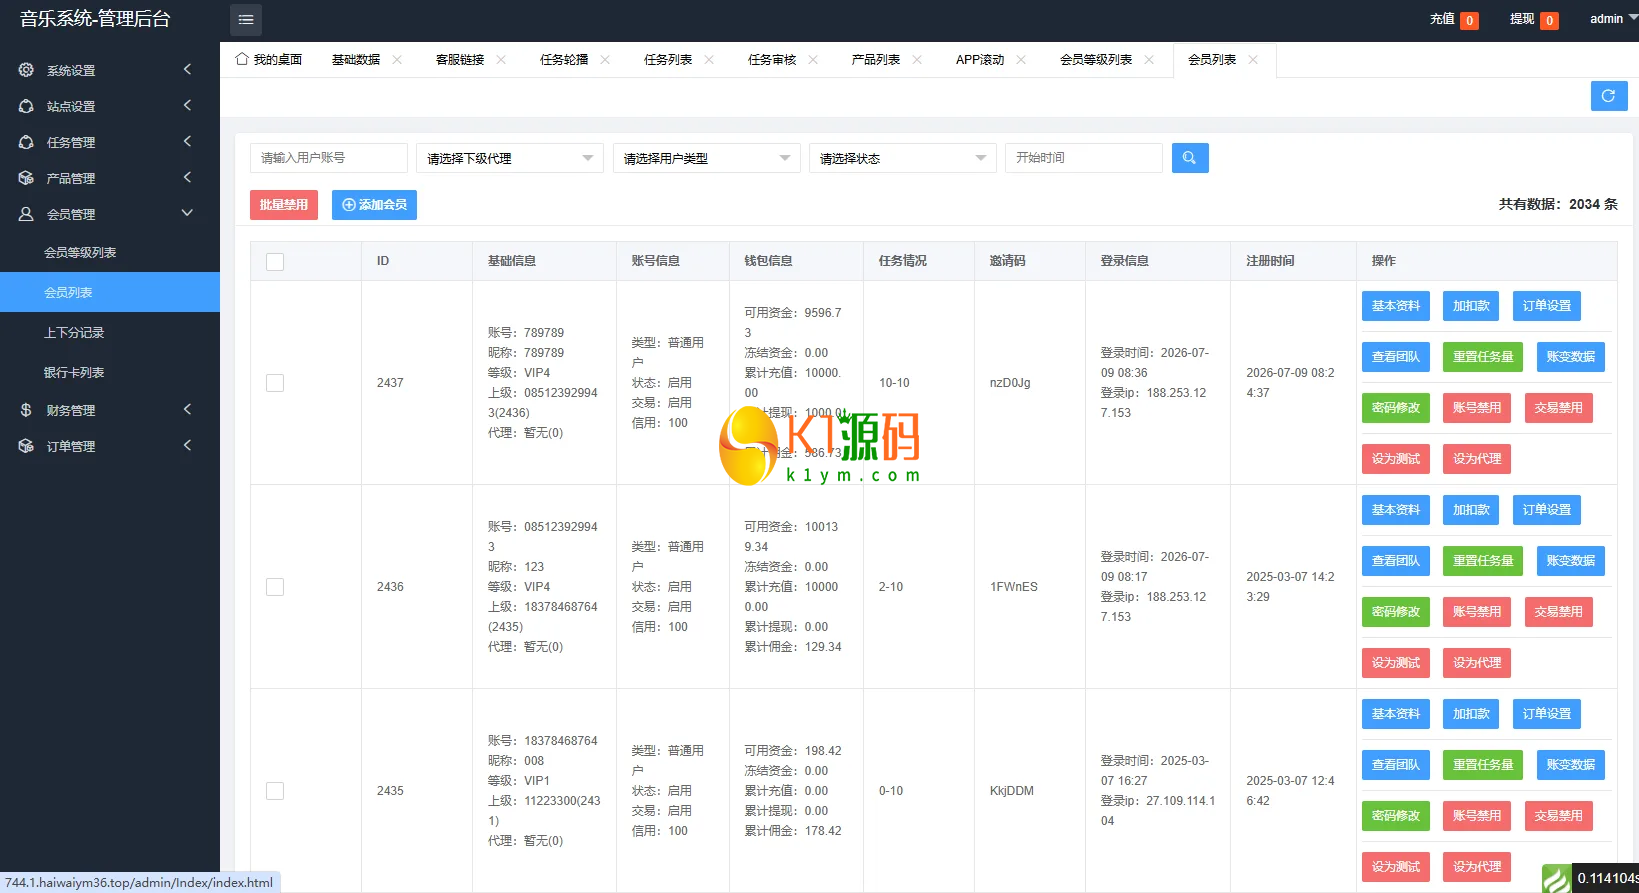Close the 任务审核 tab
Image resolution: width=1639 pixels, height=893 pixels.
(x=813, y=60)
